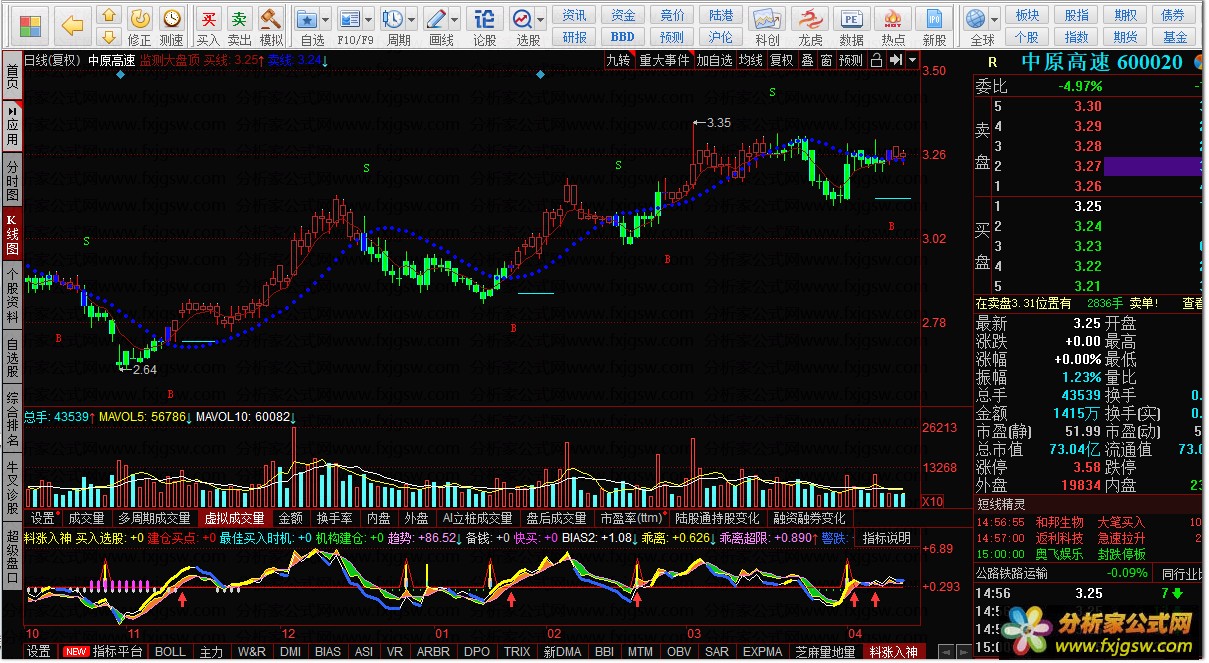Open the 首页 sidebar tab
Image resolution: width=1209 pixels, height=663 pixels.
12,77
